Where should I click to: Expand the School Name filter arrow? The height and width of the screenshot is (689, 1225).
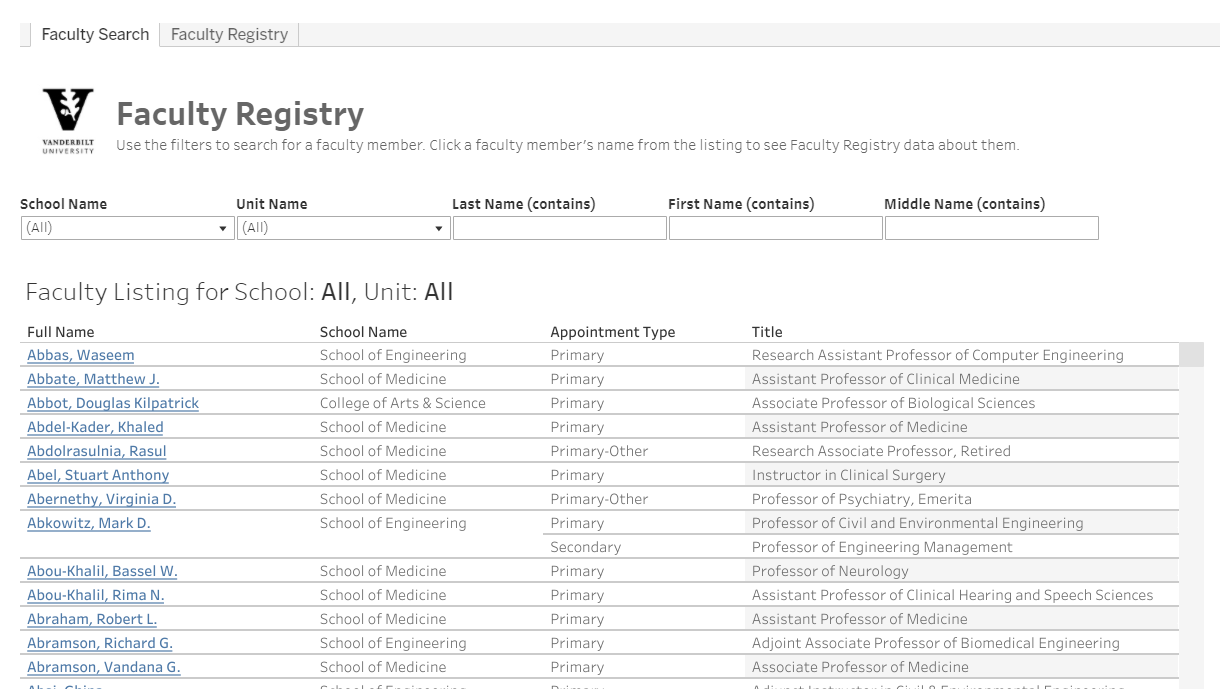click(x=222, y=228)
